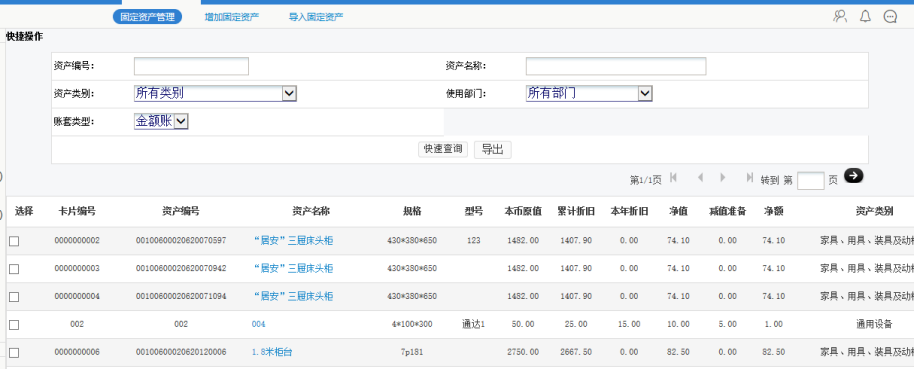914x369 pixels.
Task: Click the 导出 button
Action: point(493,149)
